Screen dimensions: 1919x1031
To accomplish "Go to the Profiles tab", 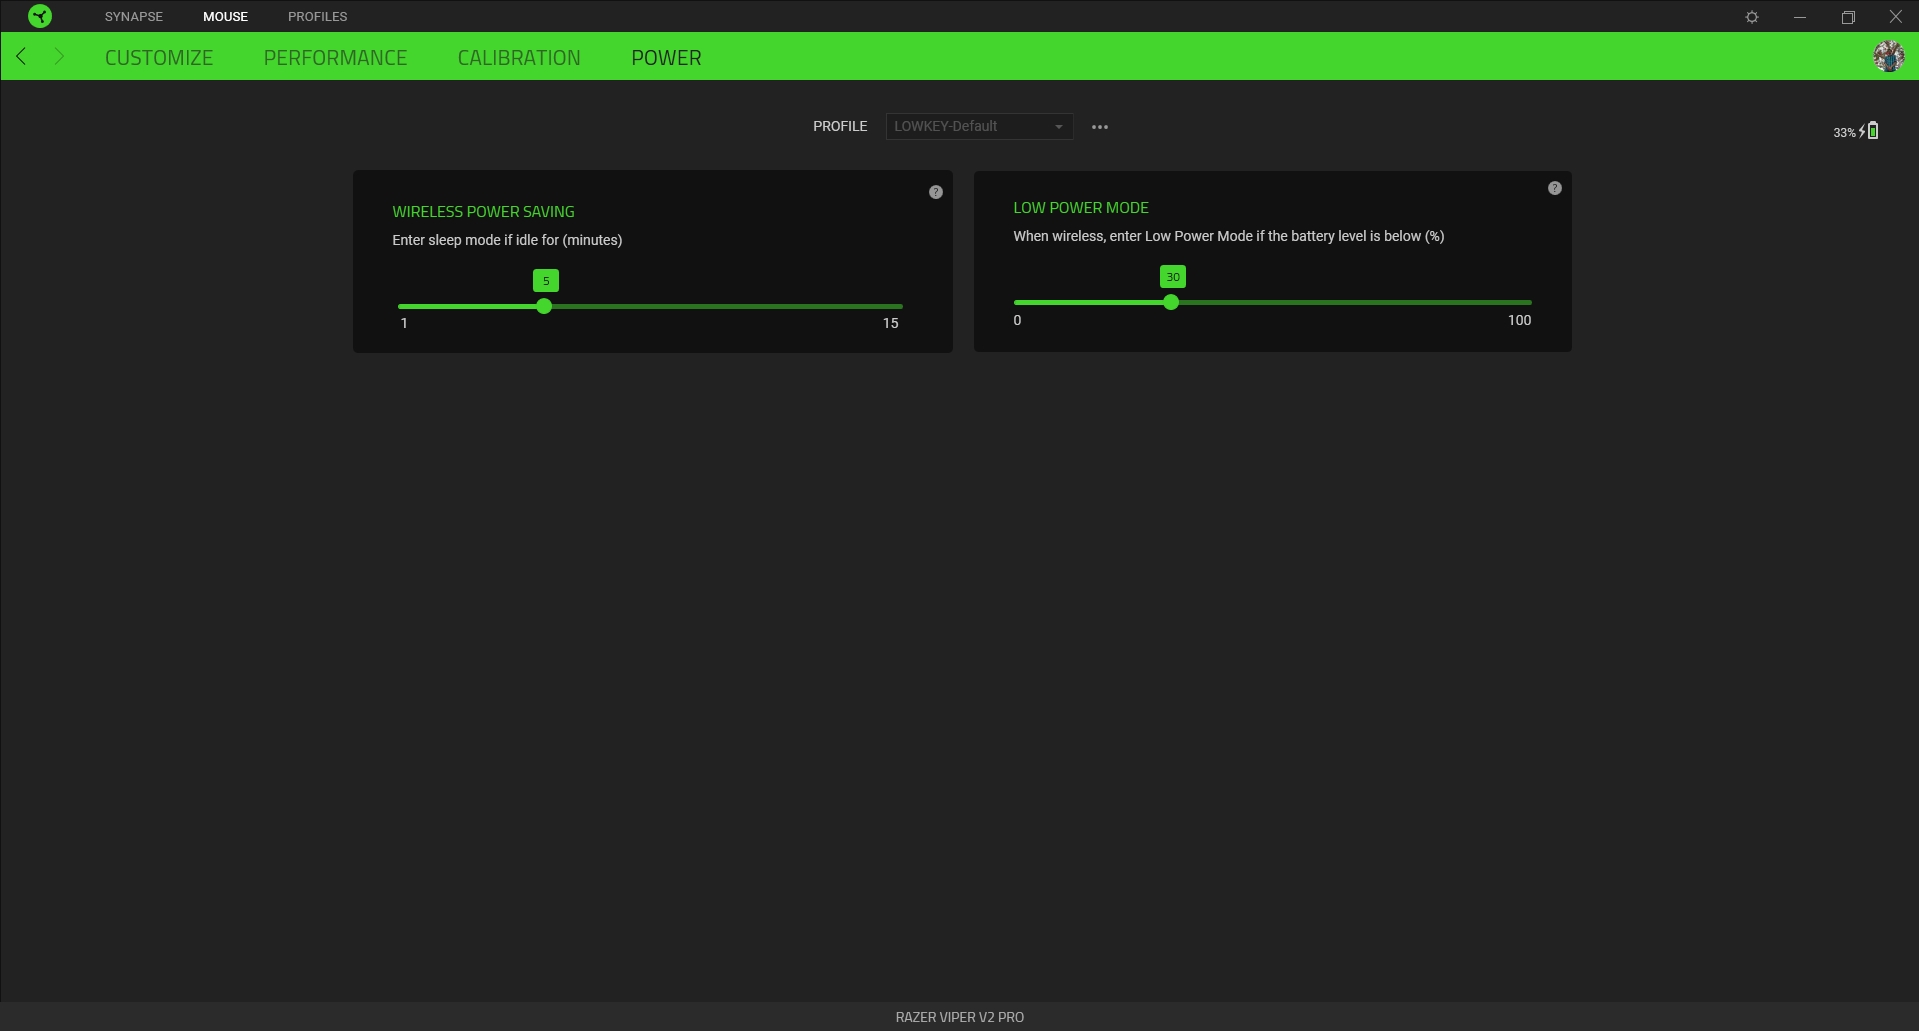I will click(318, 17).
